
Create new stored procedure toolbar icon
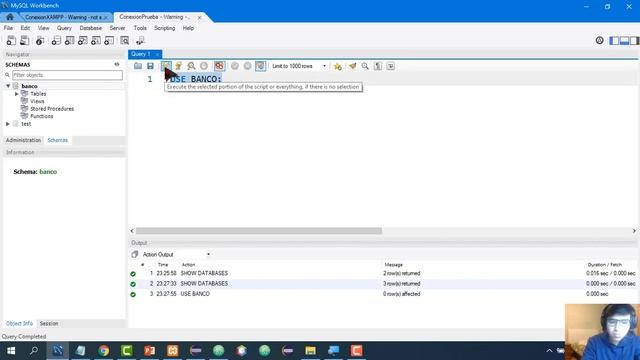96,40
